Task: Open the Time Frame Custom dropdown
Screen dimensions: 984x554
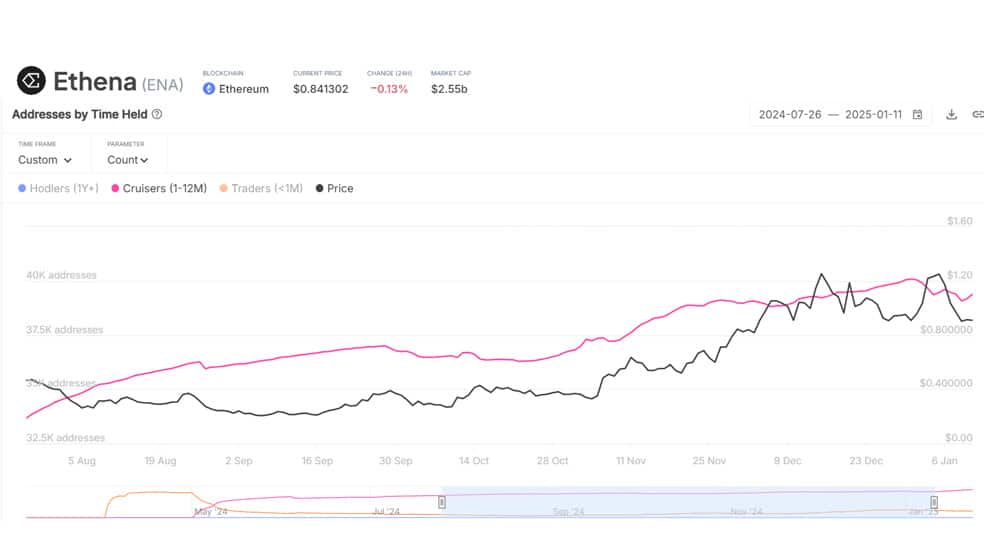Action: coord(45,160)
